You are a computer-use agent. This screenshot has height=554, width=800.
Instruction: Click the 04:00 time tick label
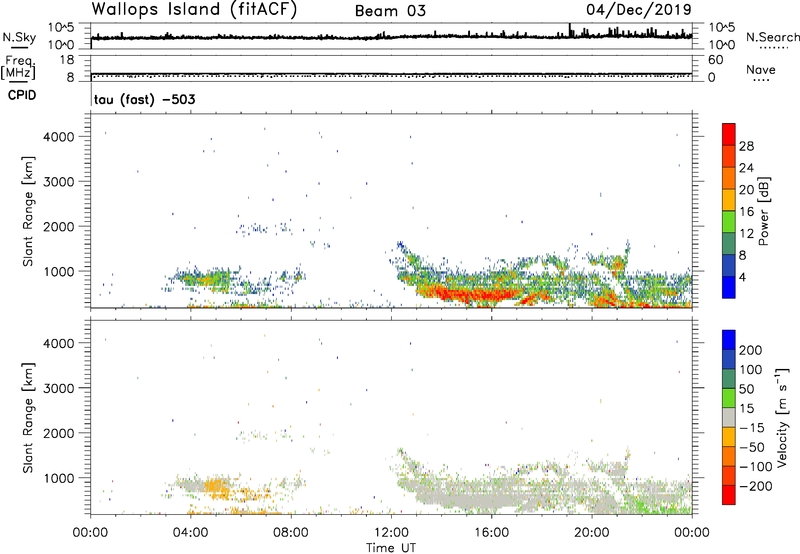pyautogui.click(x=190, y=533)
